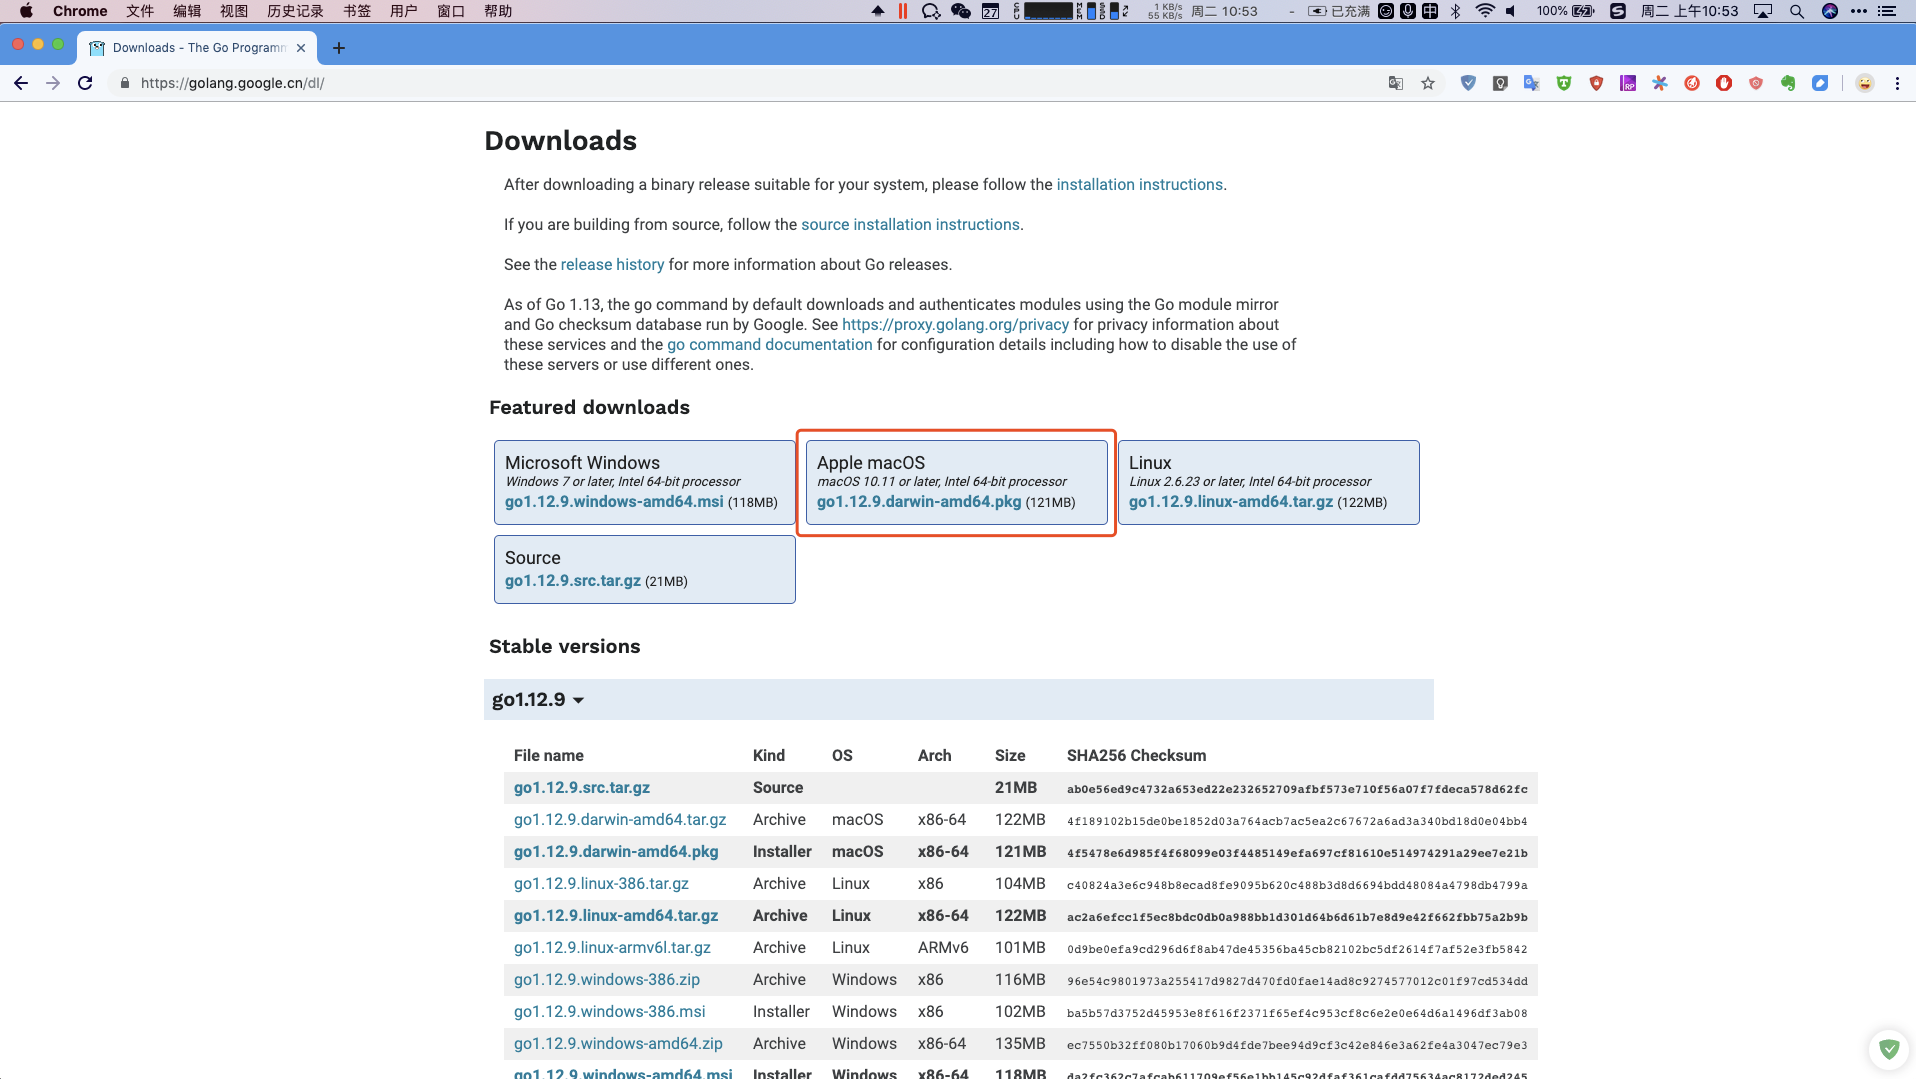Open the 窗口 menu
This screenshot has height=1079, width=1916.
451,11
